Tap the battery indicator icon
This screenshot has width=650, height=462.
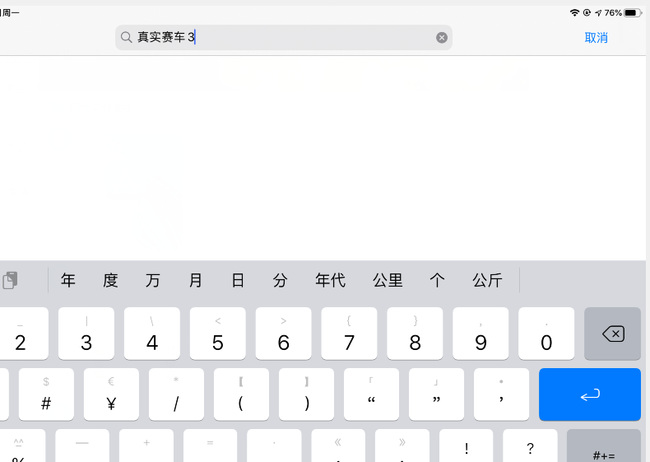[x=632, y=13]
